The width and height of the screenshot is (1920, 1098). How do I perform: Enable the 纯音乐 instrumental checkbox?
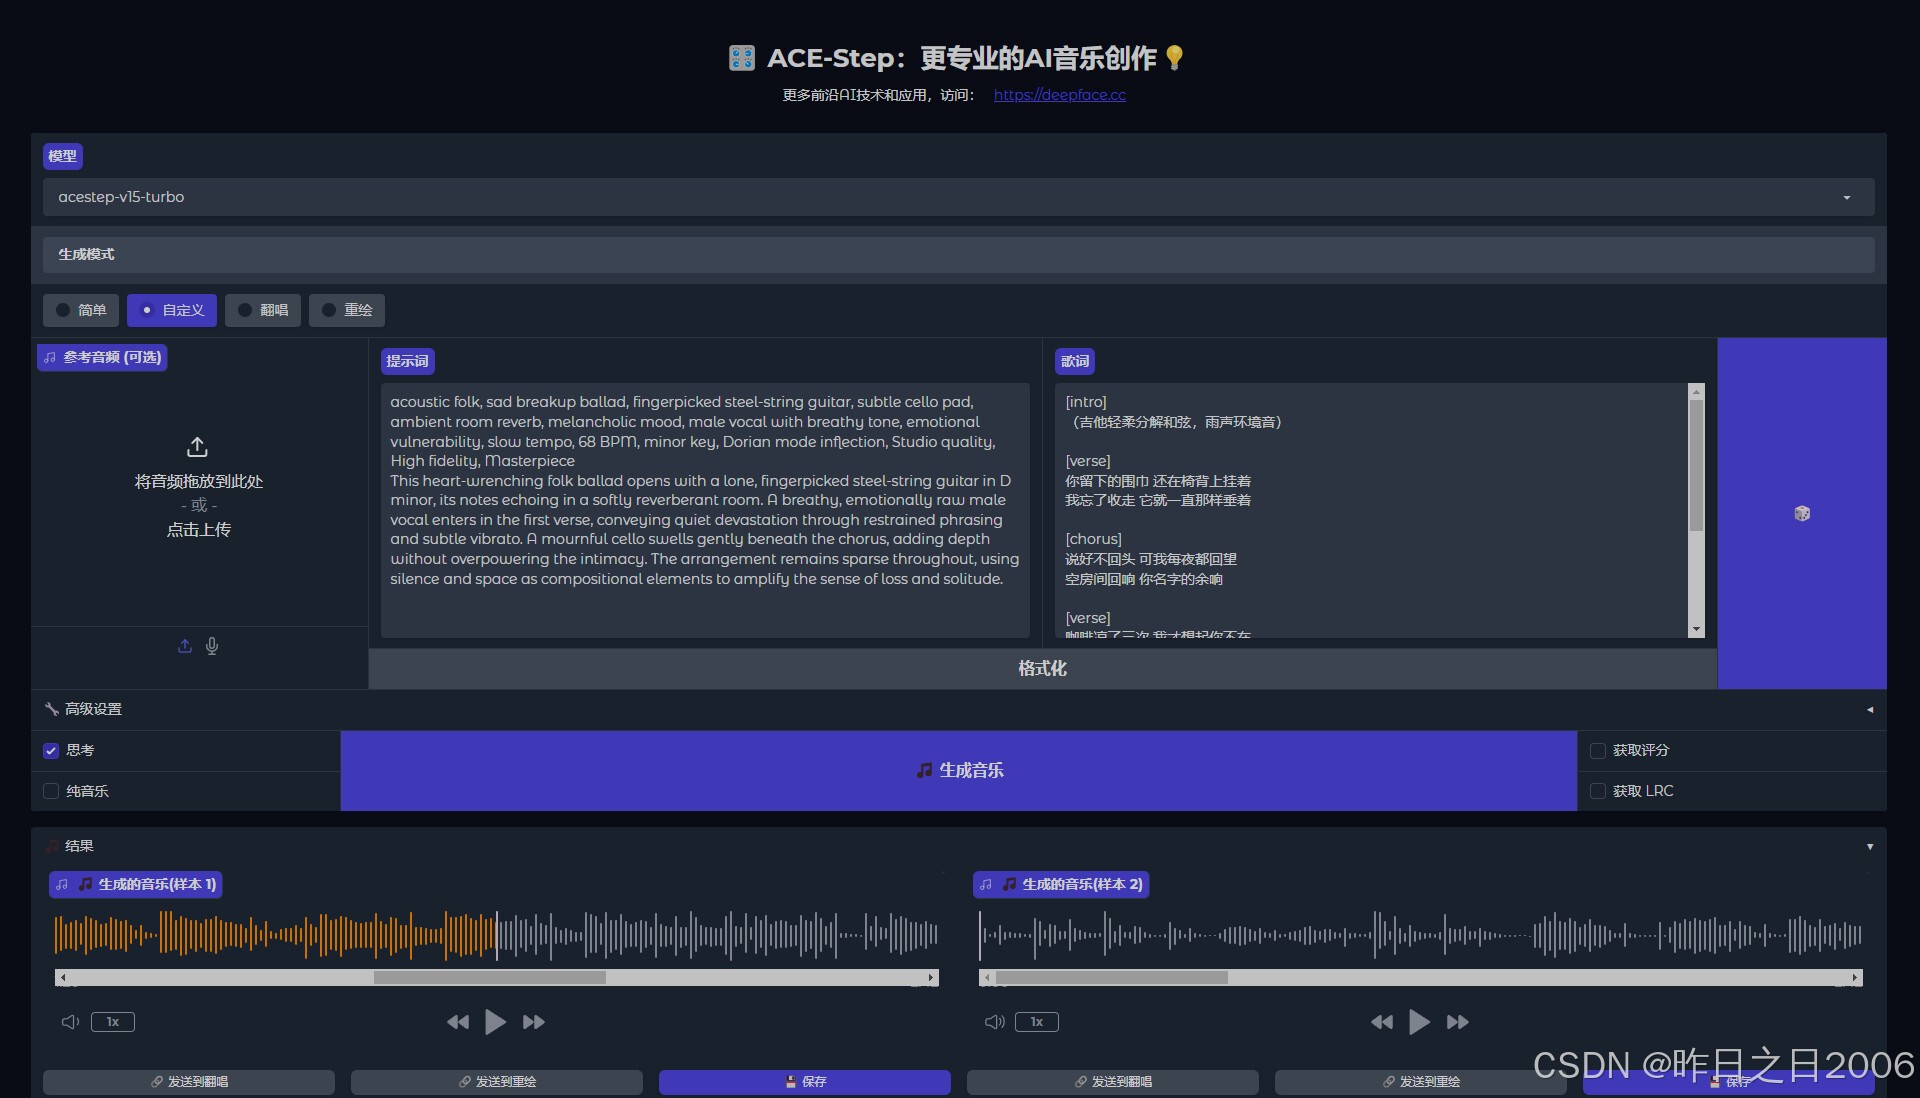(x=51, y=791)
